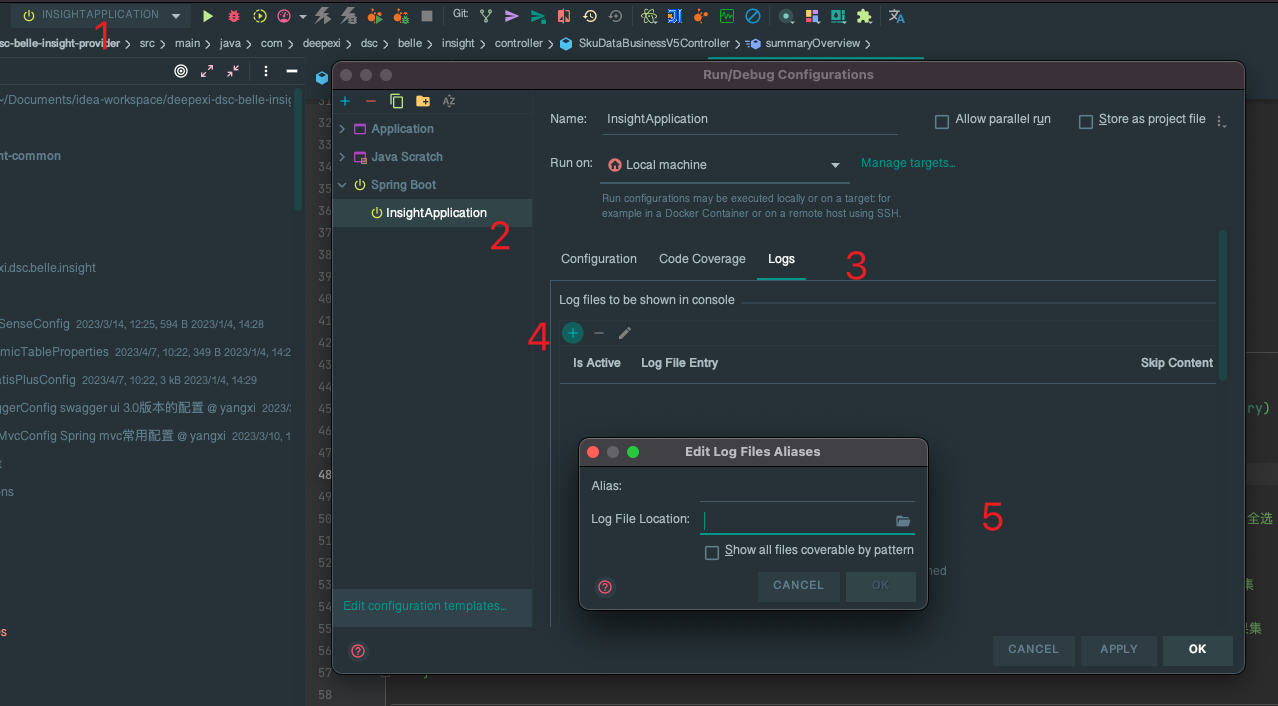Toggle Show all files coverable by pattern
The width and height of the screenshot is (1278, 706).
tap(712, 553)
